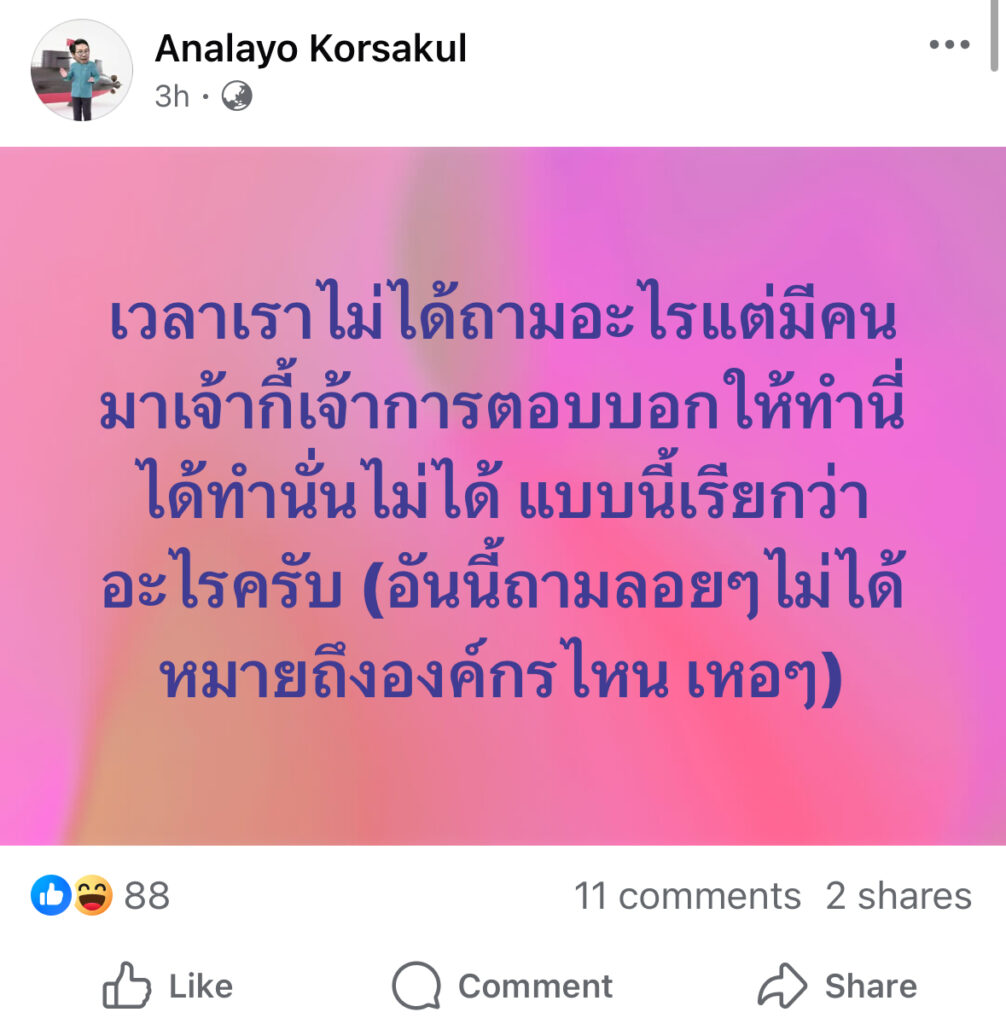Visit the Analayo Korsakul profile name link

(311, 48)
